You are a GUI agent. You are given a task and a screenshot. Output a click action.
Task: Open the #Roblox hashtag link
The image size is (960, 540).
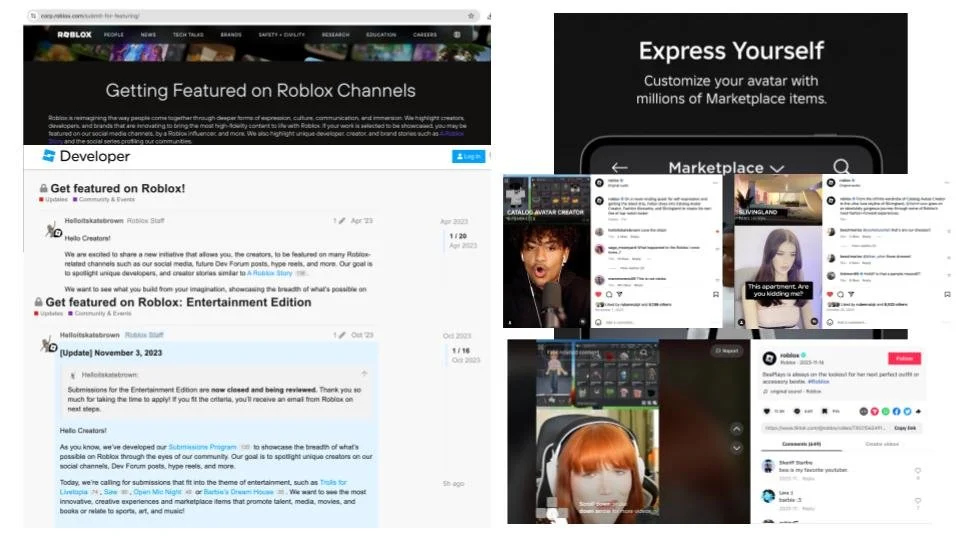(819, 381)
